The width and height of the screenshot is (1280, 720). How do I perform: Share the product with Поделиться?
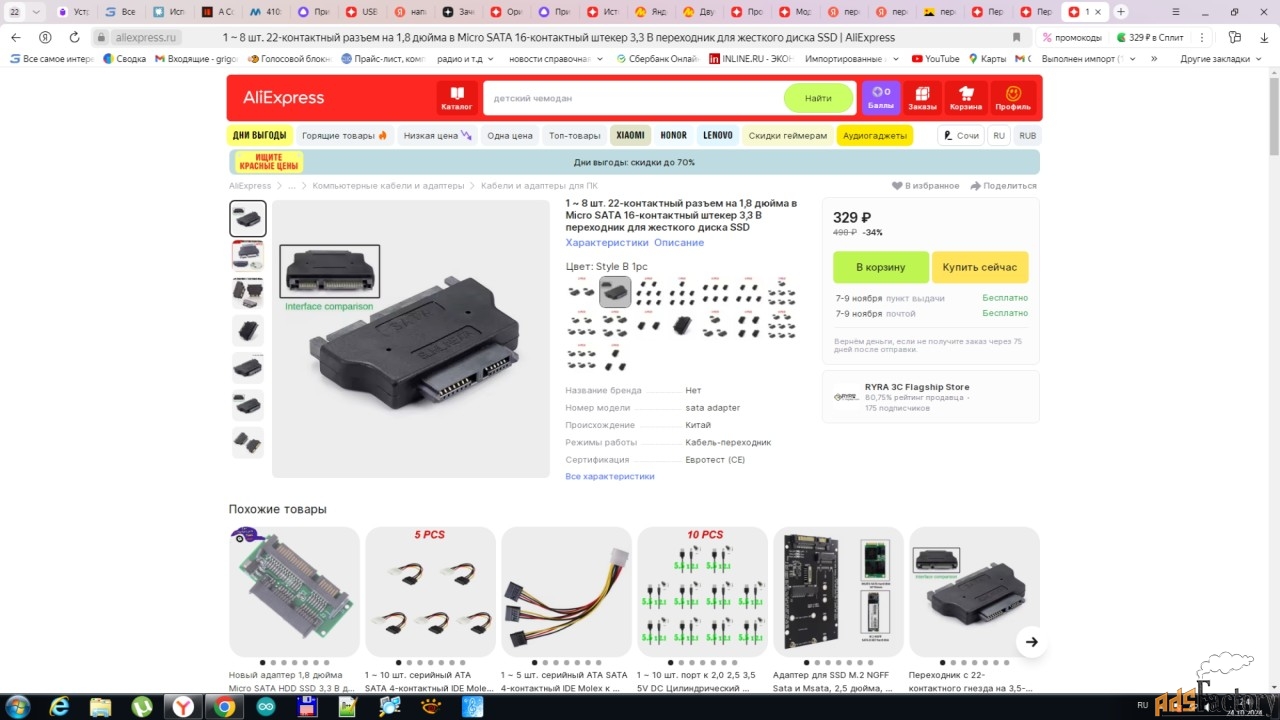(x=1003, y=186)
